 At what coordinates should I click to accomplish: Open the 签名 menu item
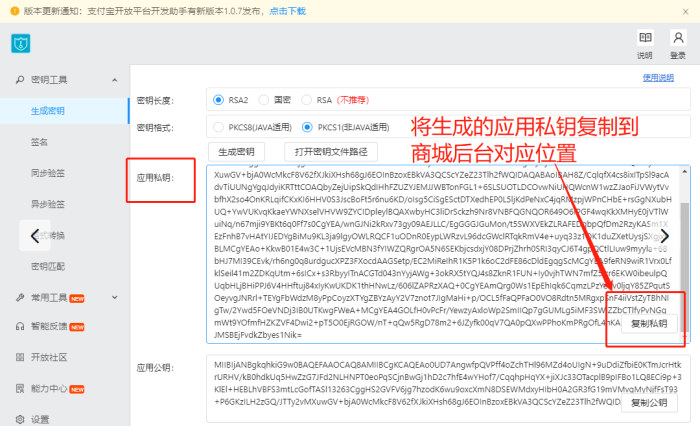(39, 142)
